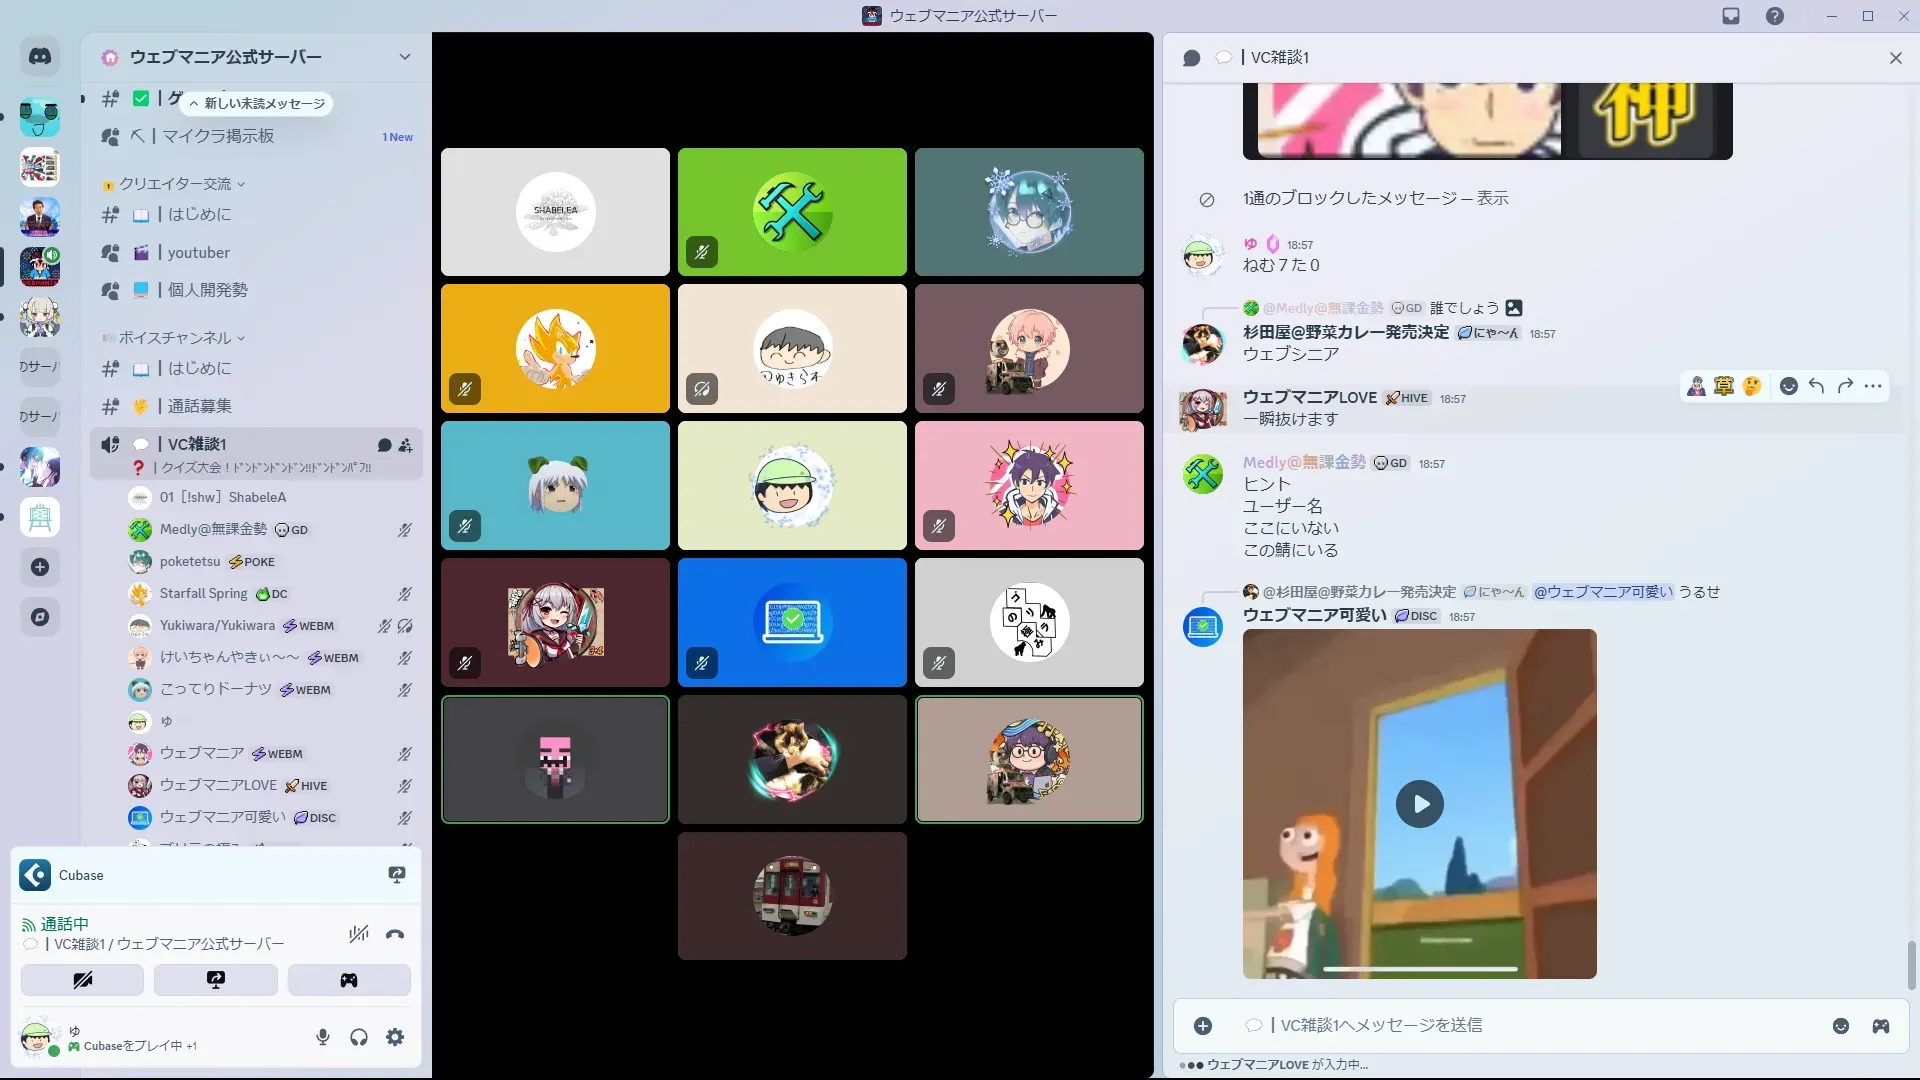Open the inbox icon in title bar

[1731, 16]
